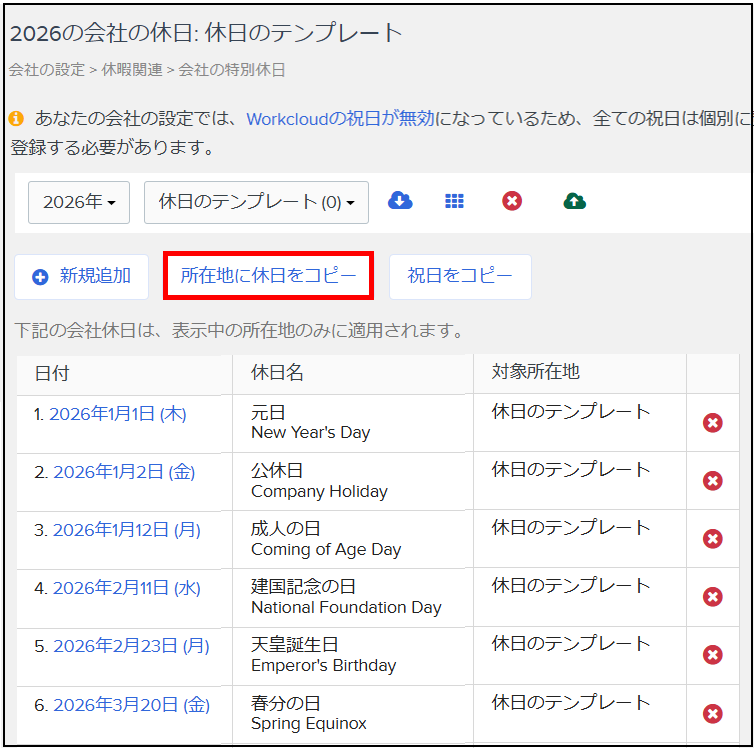This screenshot has height=748, width=754.
Task: Click the orange info icon in notice
Action: pos(16,119)
